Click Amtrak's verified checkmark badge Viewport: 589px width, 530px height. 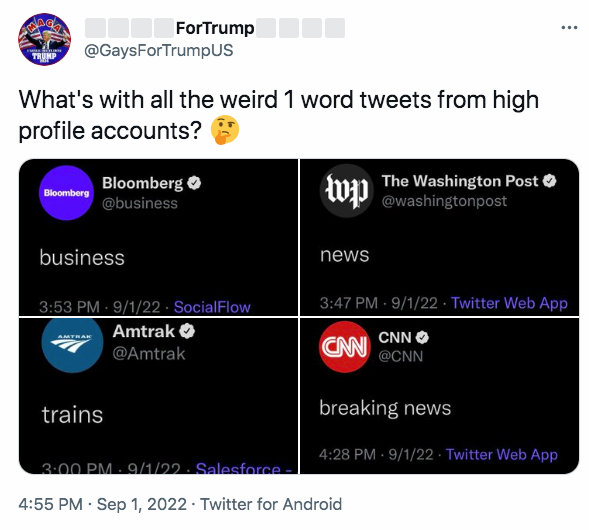187,331
